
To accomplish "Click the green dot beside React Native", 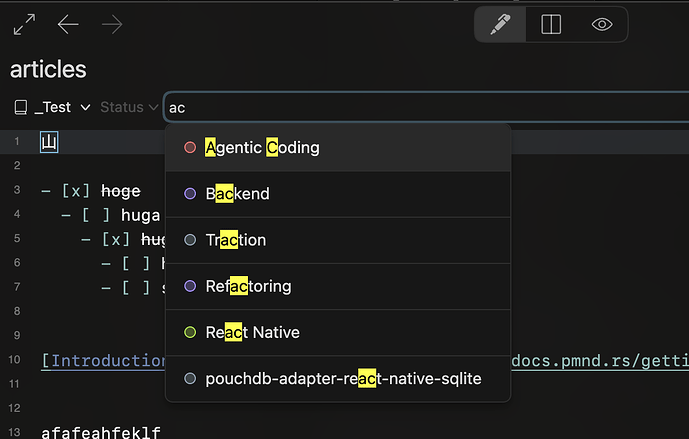I will coord(190,332).
